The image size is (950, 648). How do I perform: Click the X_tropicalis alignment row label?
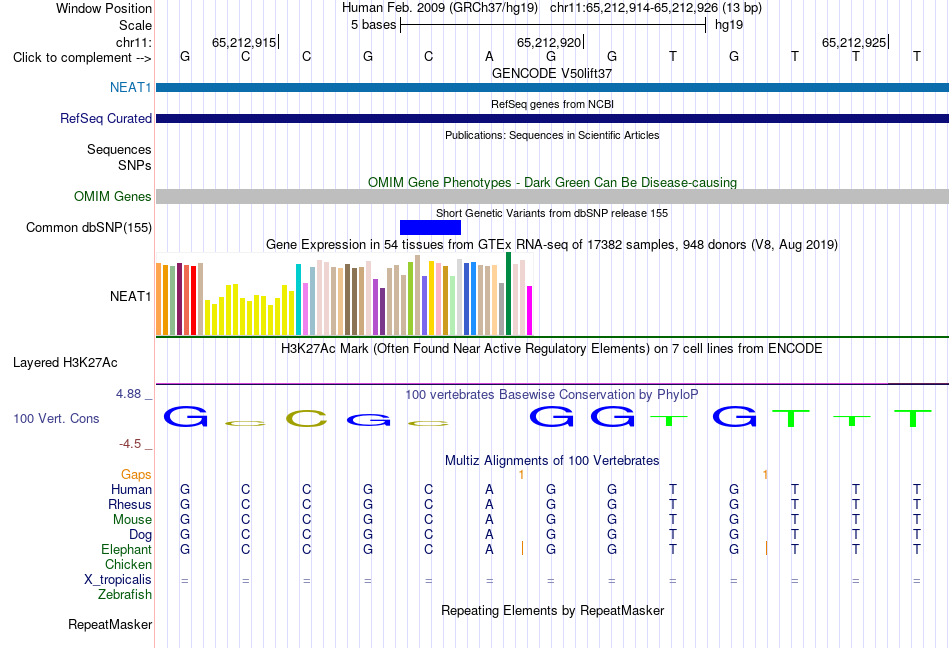point(118,580)
